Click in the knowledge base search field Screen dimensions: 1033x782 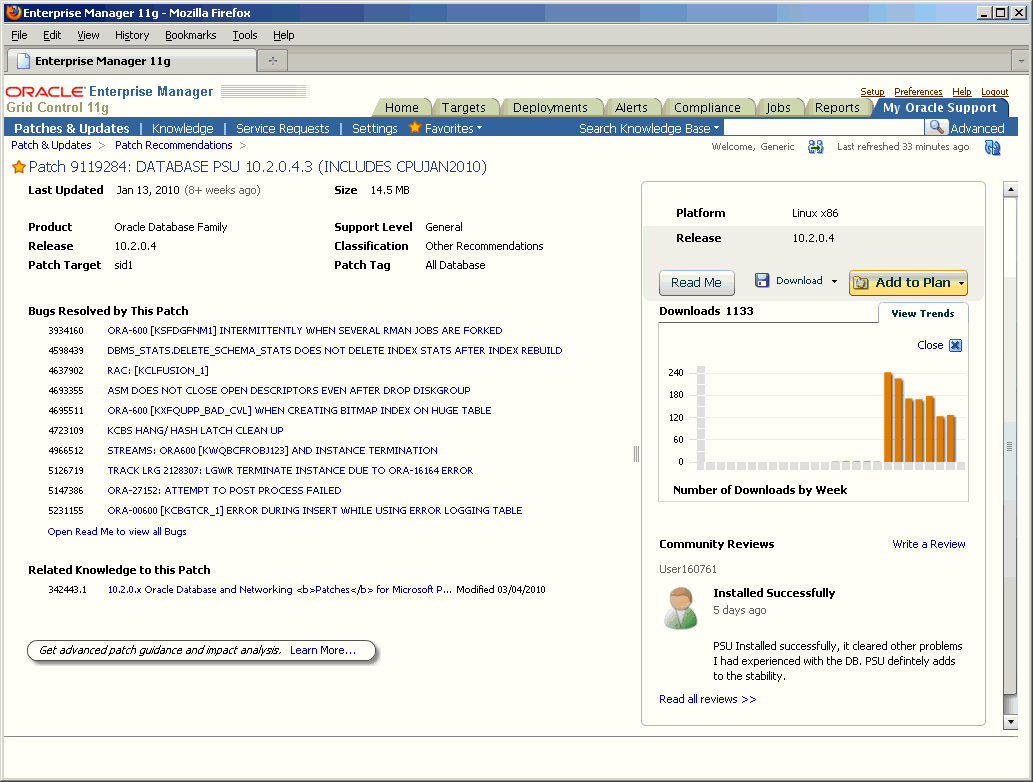pyautogui.click(x=823, y=128)
